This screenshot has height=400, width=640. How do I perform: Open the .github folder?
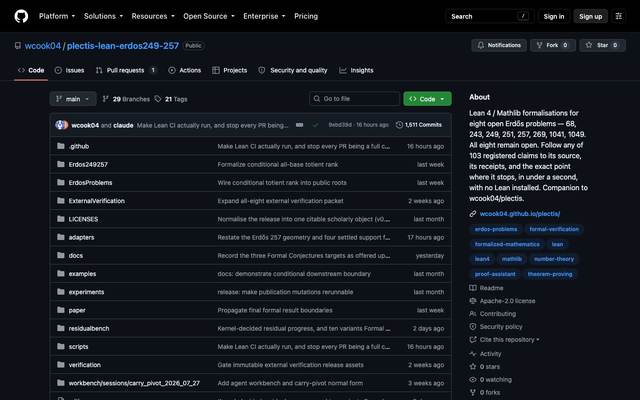(x=79, y=146)
